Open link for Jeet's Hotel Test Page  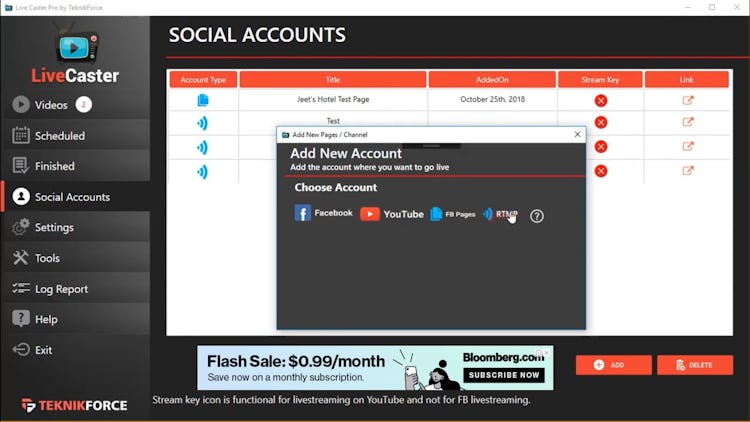(688, 100)
